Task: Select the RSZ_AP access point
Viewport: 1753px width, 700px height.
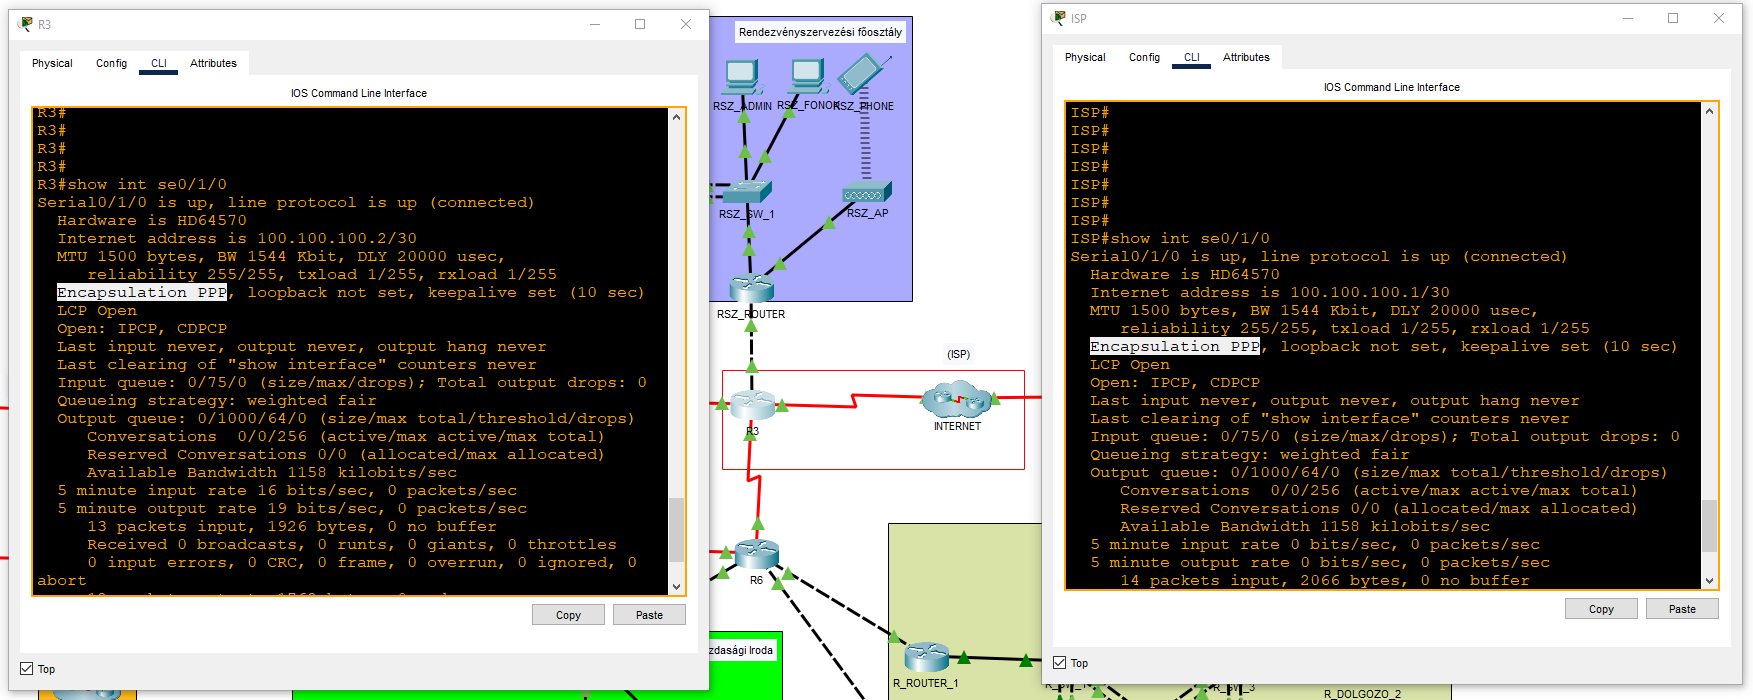Action: tap(865, 193)
